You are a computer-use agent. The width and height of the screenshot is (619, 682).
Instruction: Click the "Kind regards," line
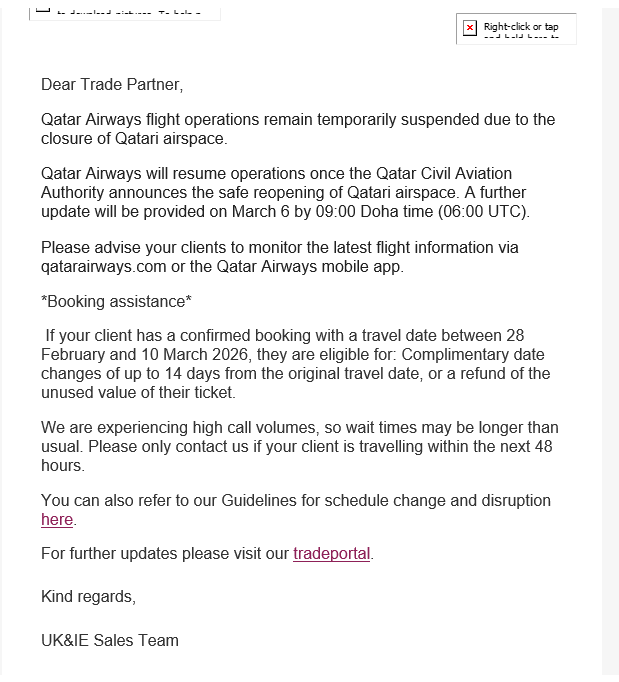88,596
